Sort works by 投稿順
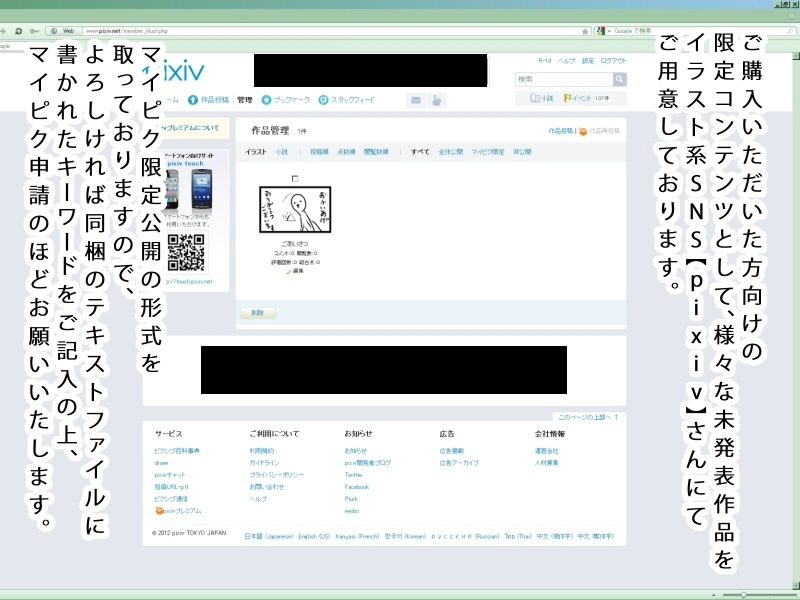800x600 pixels. pos(319,152)
